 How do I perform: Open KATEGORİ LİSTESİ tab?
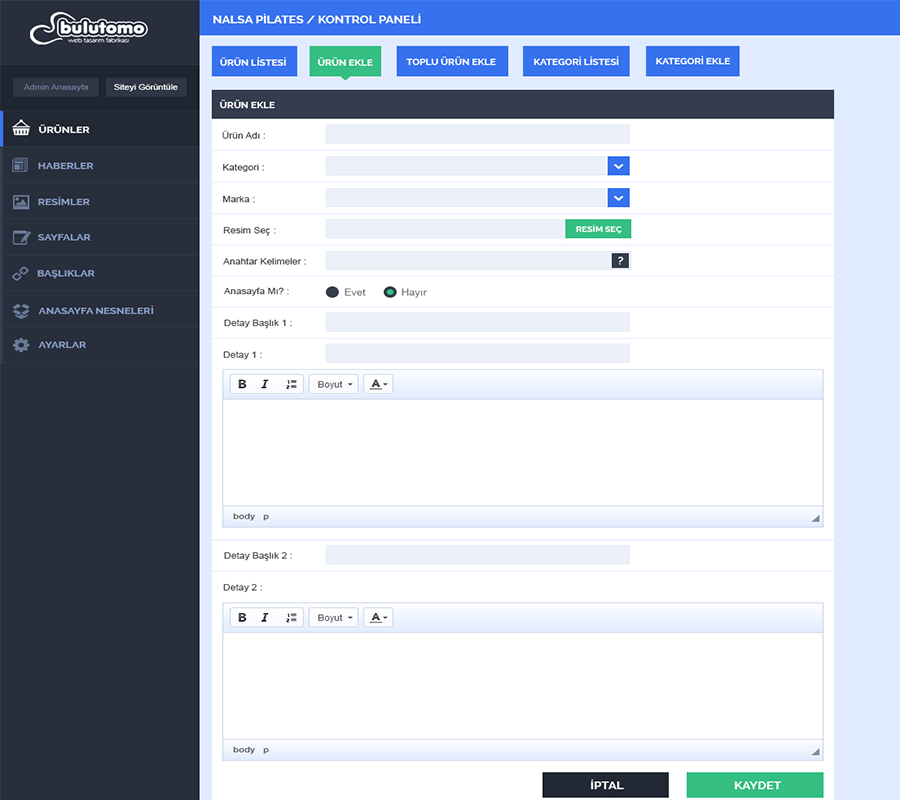576,61
